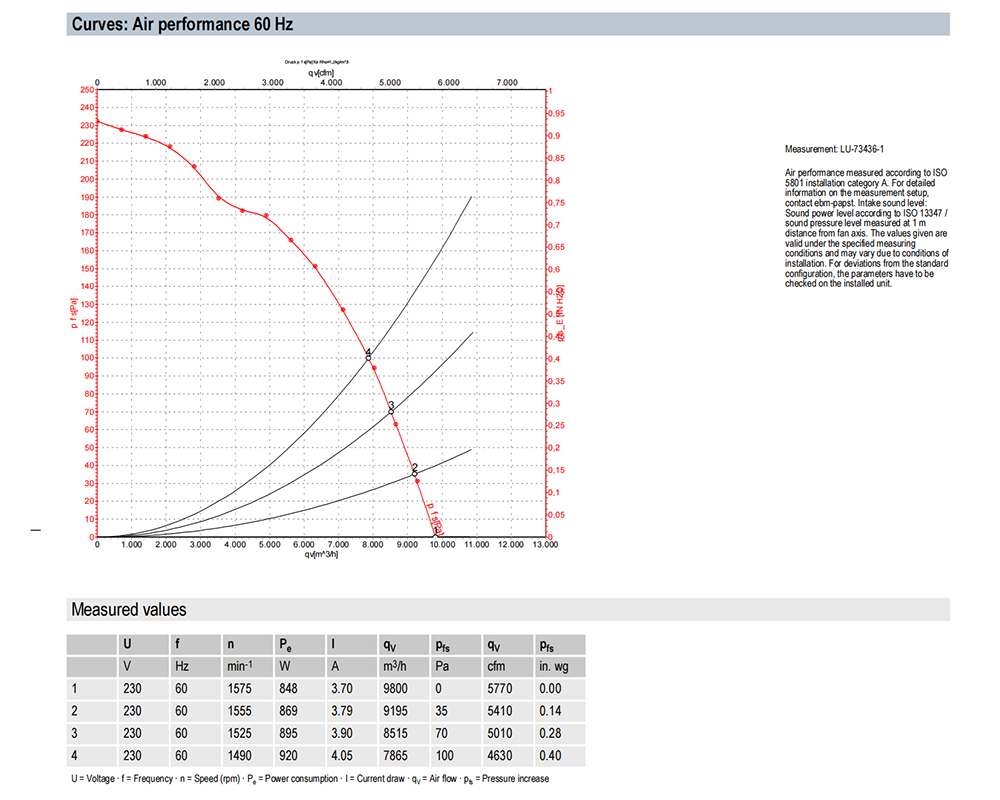
Task: Click the 9800 airflow value in row 1
Action: click(x=395, y=689)
